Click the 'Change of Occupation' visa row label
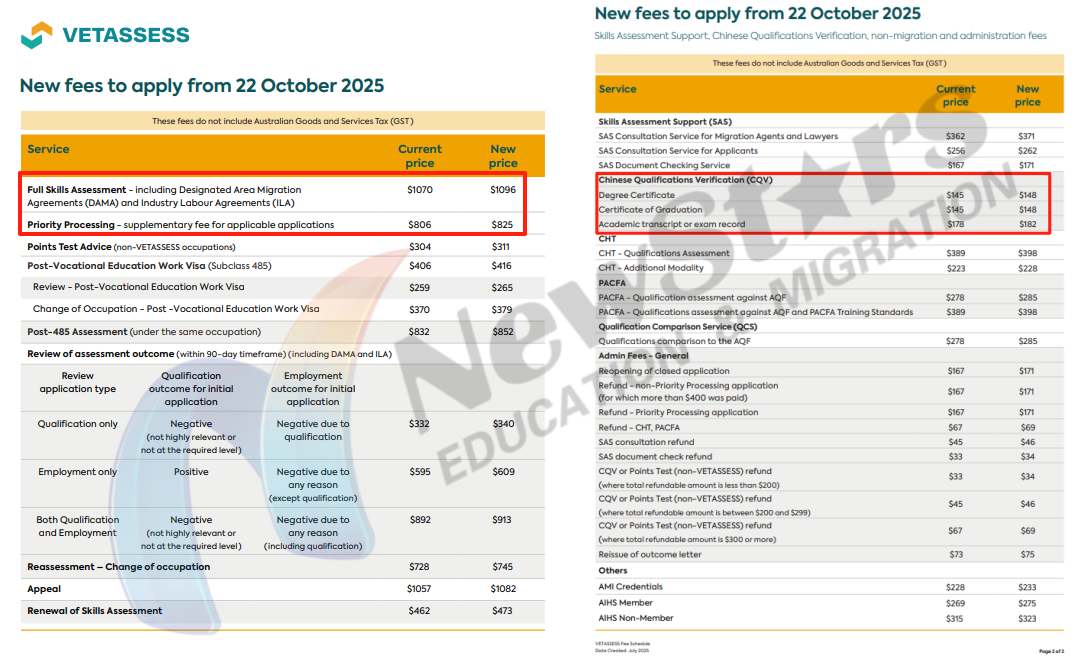This screenshot has height=656, width=1078. click(x=176, y=309)
